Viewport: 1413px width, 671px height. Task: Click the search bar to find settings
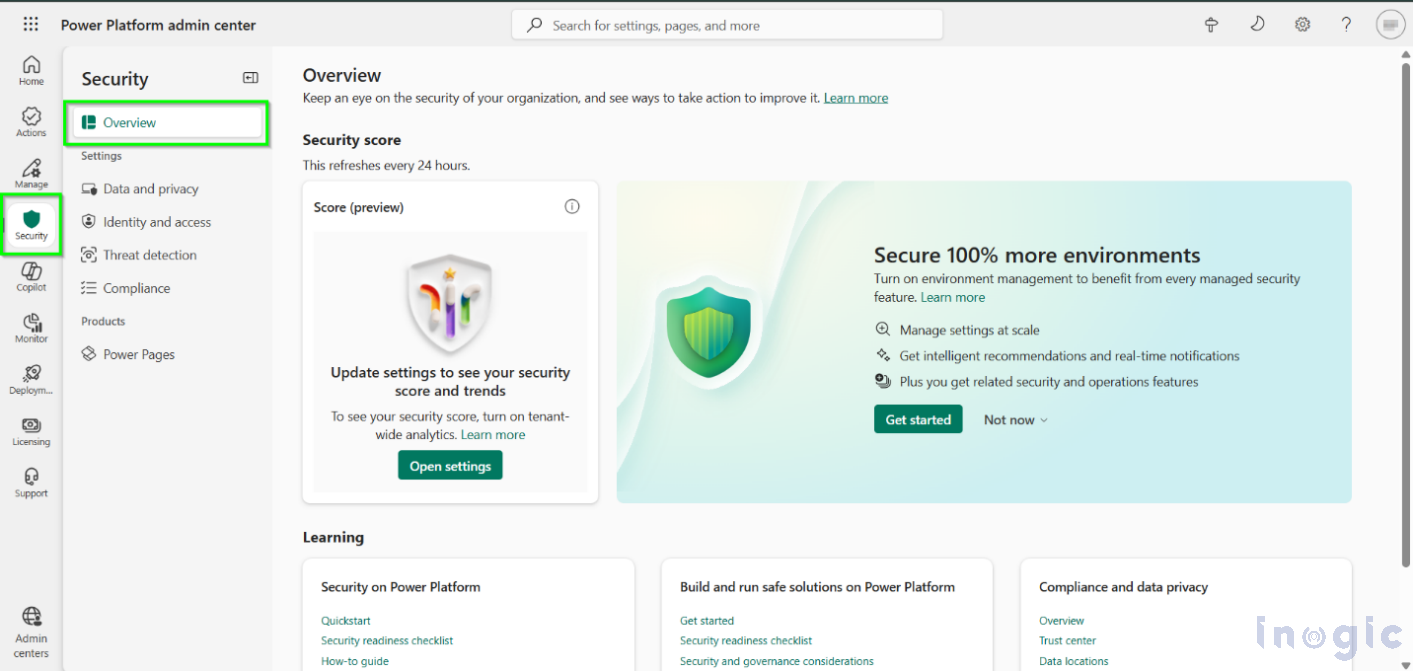click(x=727, y=23)
